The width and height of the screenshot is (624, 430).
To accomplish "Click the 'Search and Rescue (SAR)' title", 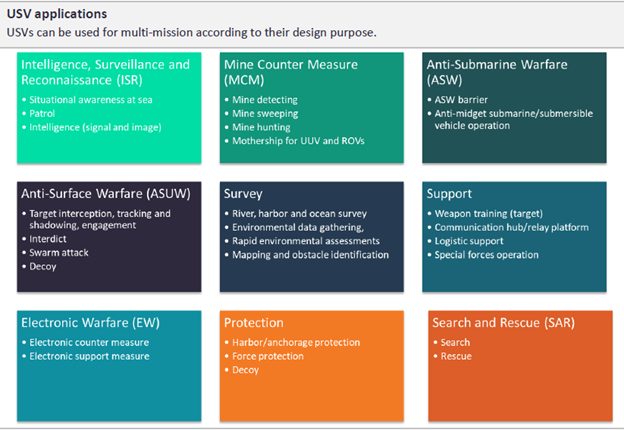I will click(503, 323).
